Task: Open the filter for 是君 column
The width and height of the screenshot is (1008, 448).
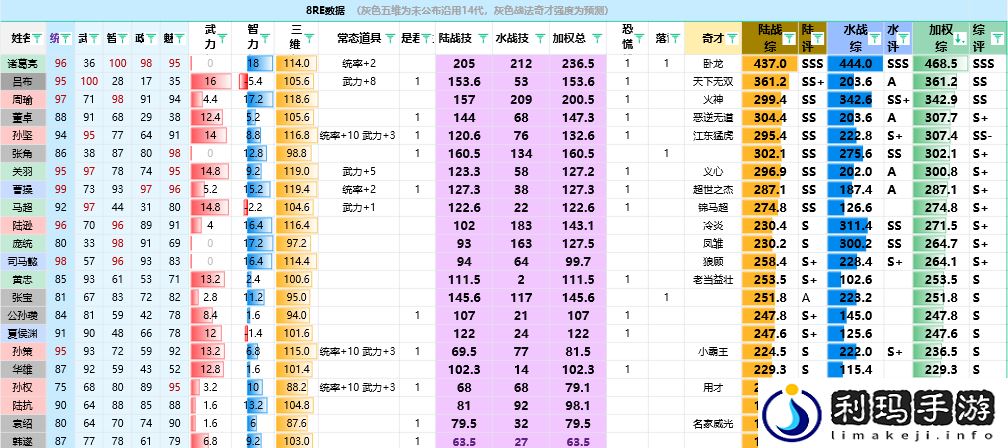Action: pyautogui.click(x=426, y=39)
